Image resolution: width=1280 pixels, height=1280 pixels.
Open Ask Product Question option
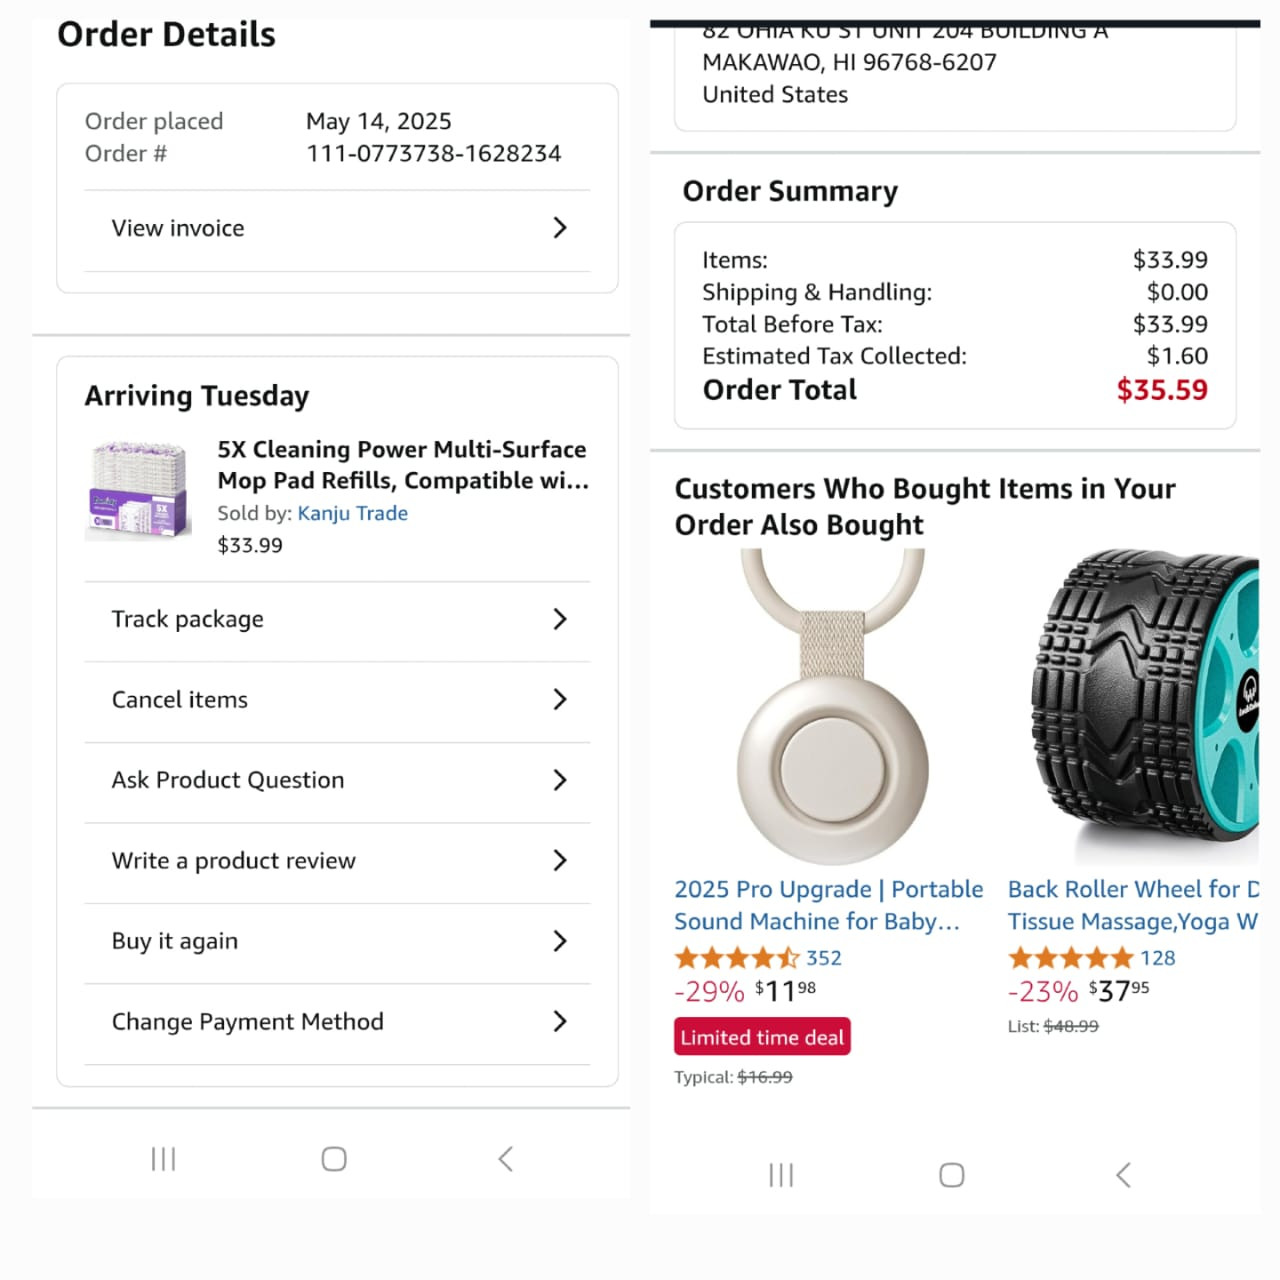click(228, 780)
